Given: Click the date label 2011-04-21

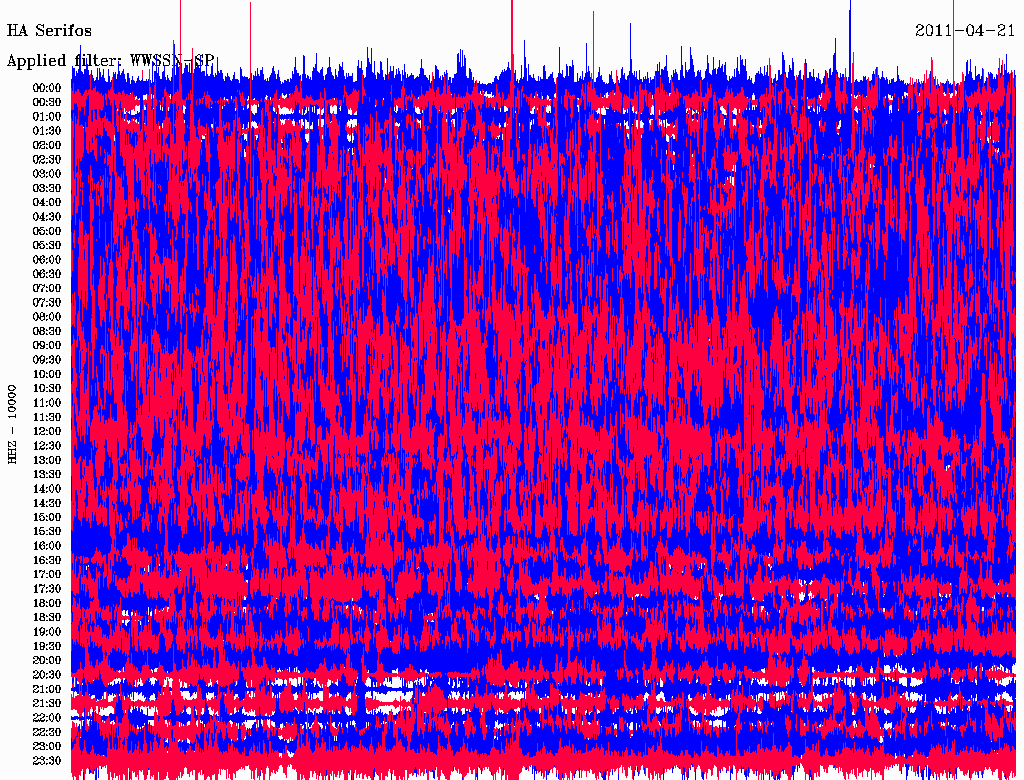Looking at the screenshot, I should (965, 31).
